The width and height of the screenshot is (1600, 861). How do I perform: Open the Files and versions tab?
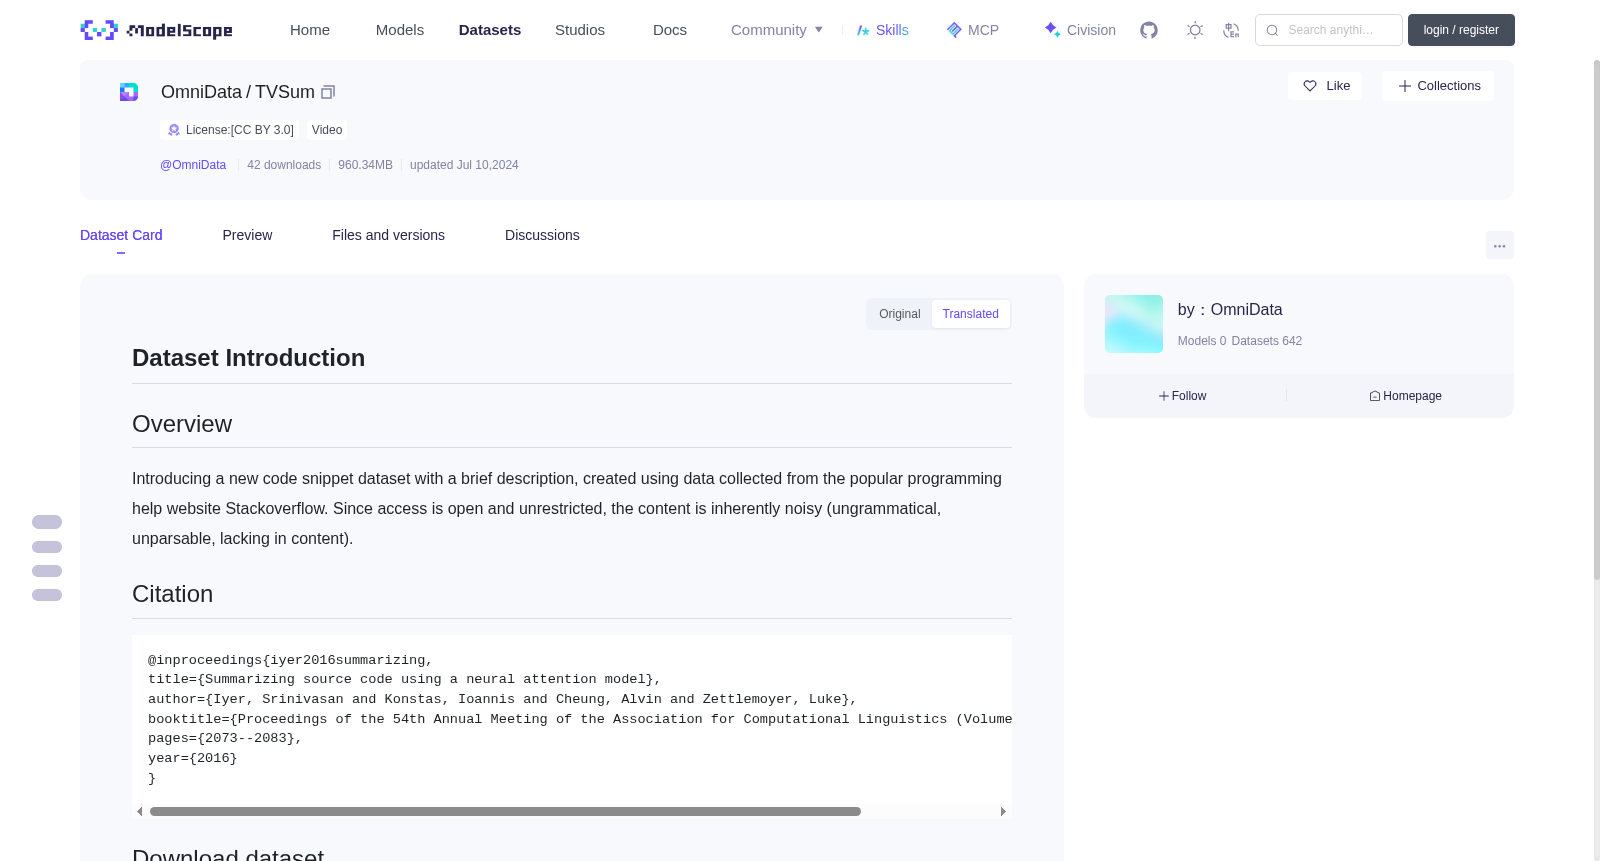388,235
